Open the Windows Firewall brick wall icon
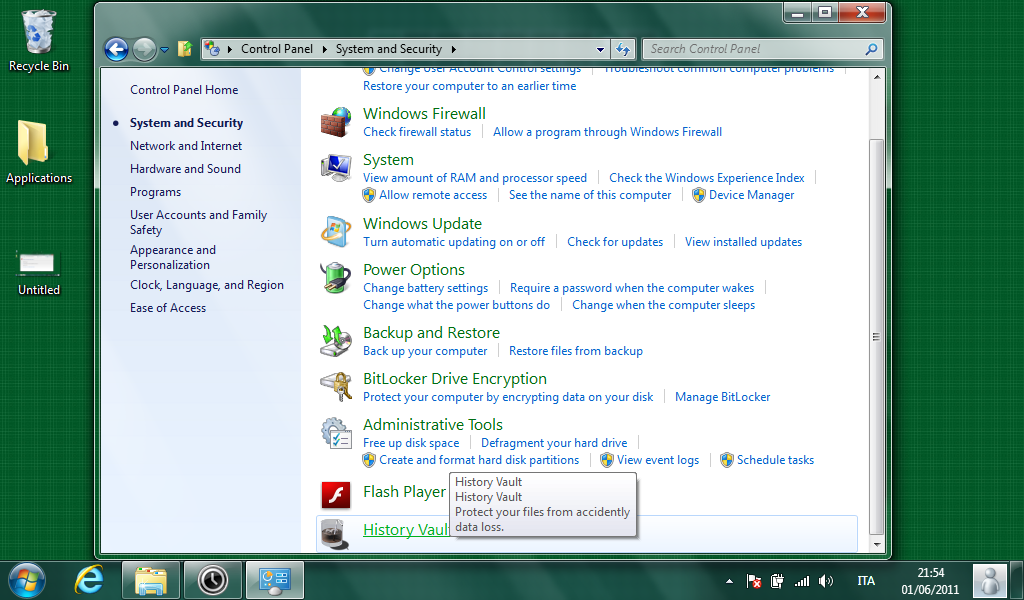Viewport: 1024px width, 600px height. [x=336, y=122]
